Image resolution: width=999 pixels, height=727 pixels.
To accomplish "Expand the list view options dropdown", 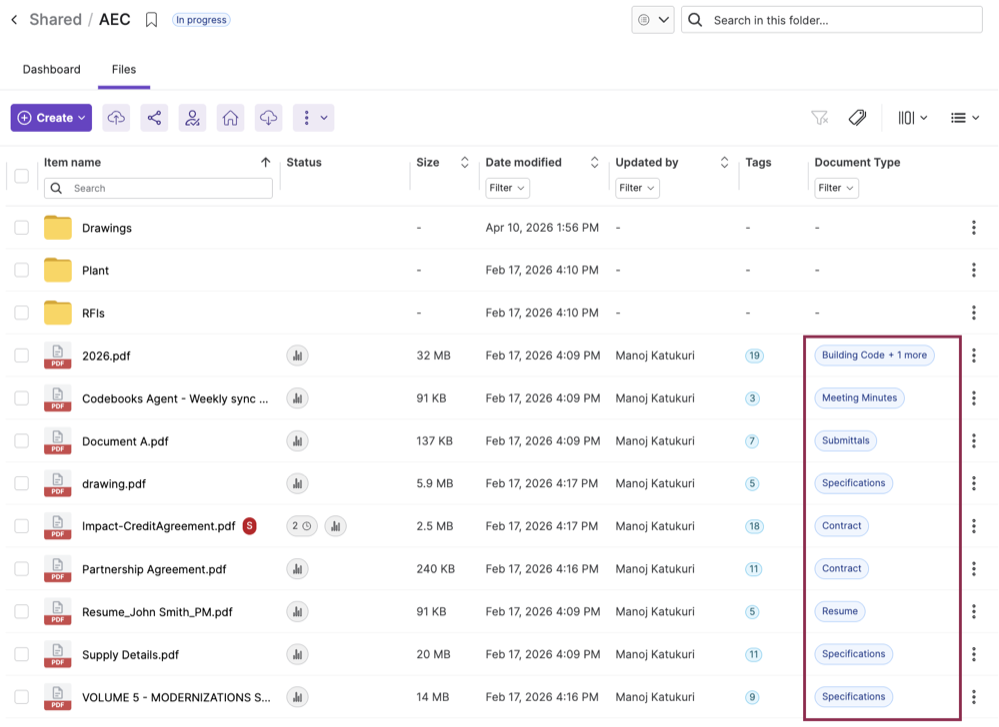I will 965,118.
